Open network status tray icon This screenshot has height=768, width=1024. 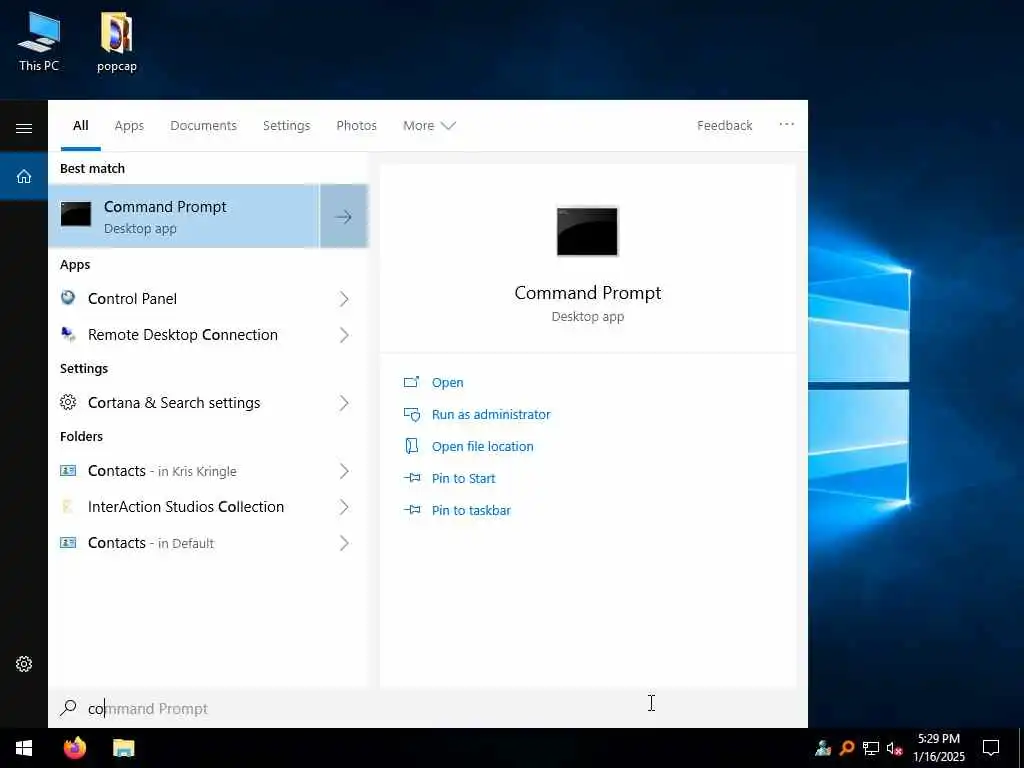[x=871, y=748]
